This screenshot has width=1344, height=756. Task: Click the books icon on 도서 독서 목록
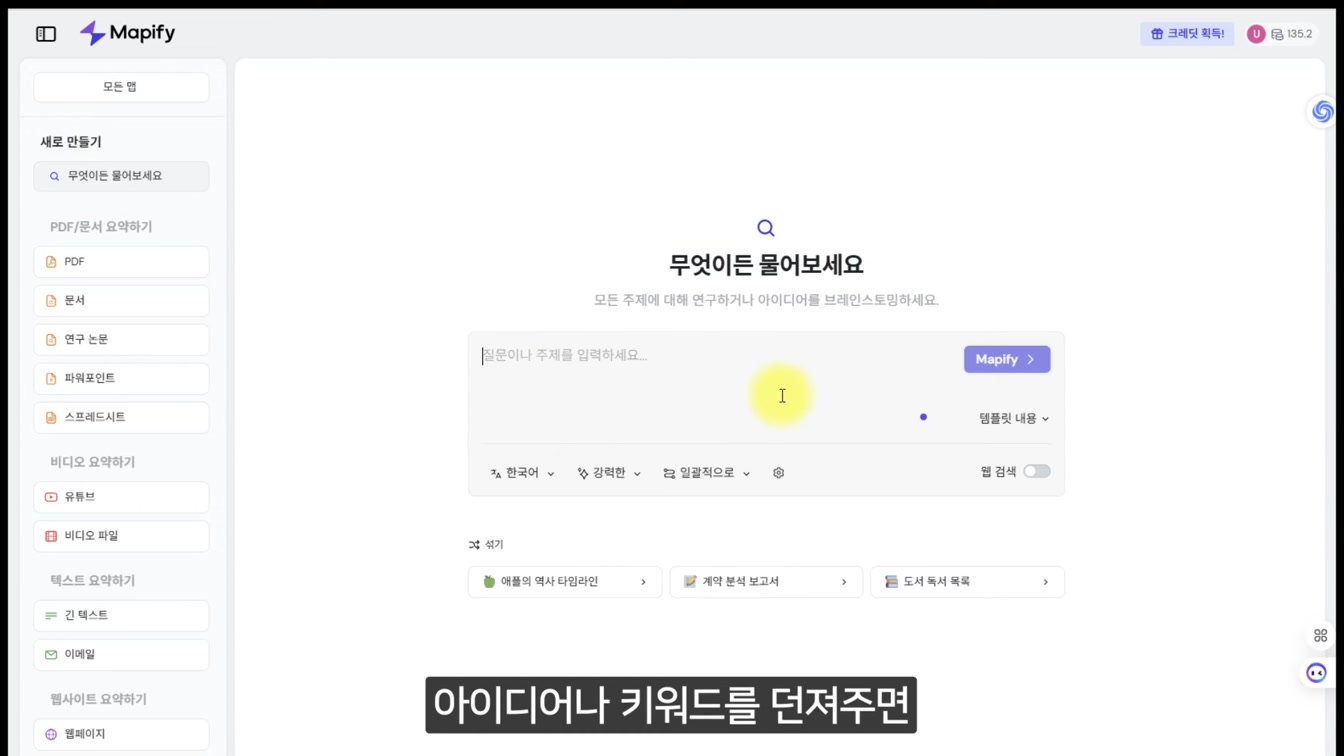(891, 582)
